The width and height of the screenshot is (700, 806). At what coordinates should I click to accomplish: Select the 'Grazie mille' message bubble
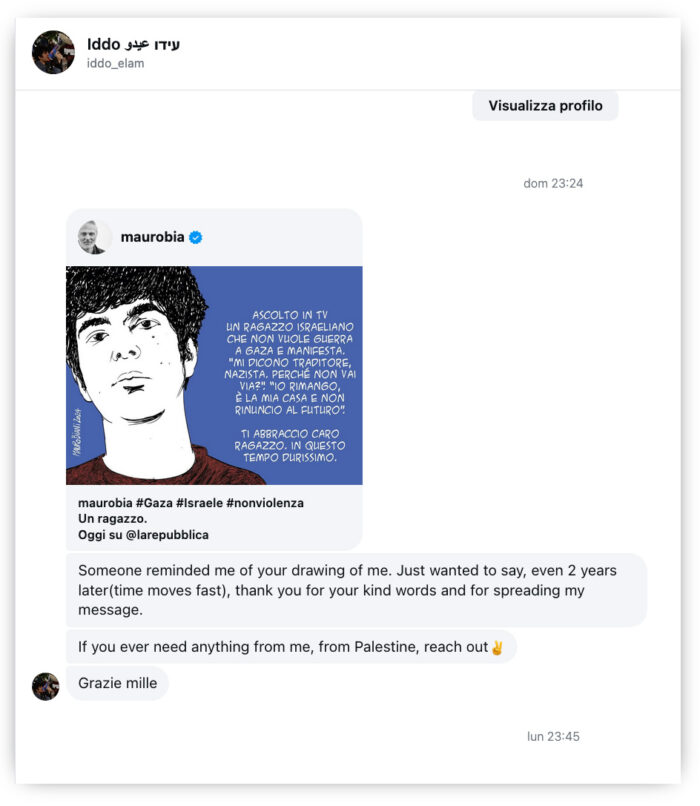click(117, 684)
